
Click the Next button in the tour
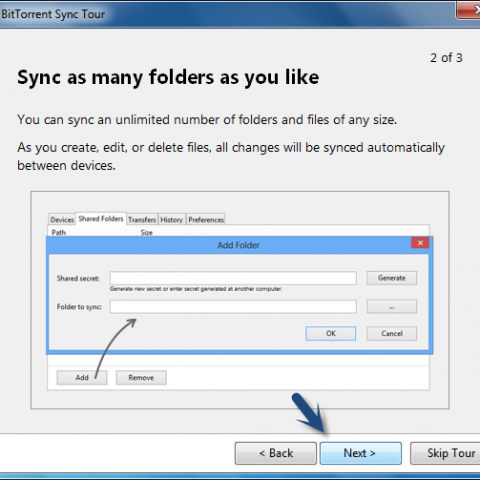coord(361,453)
